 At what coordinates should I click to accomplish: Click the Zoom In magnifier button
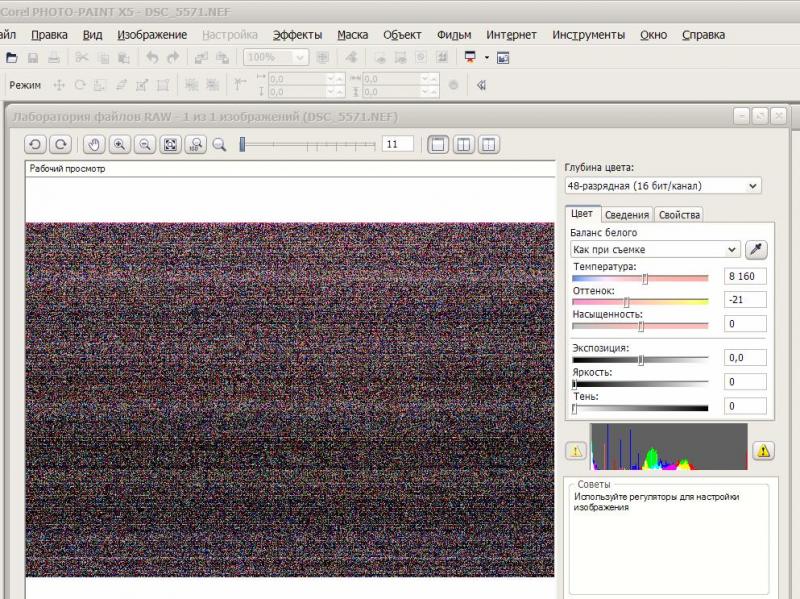(119, 145)
